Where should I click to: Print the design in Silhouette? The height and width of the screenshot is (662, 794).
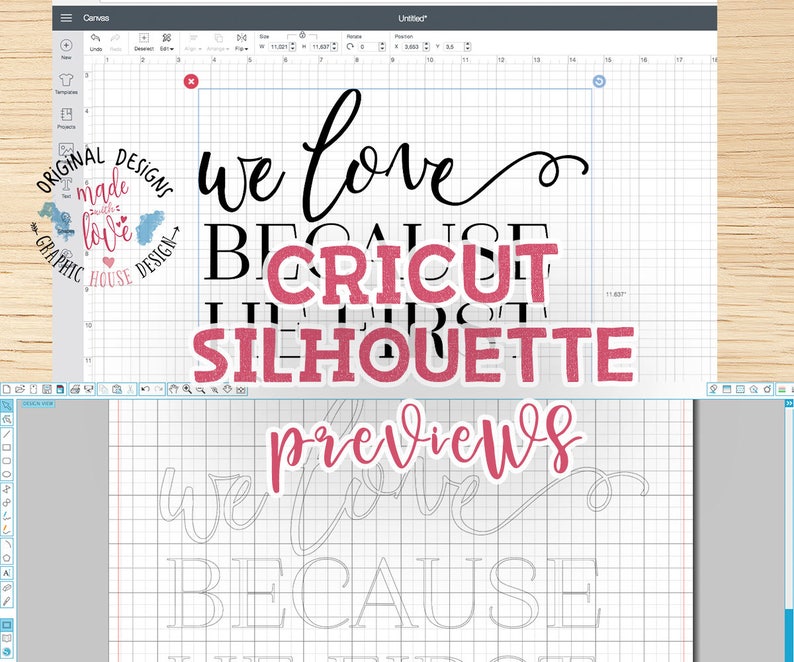click(75, 389)
